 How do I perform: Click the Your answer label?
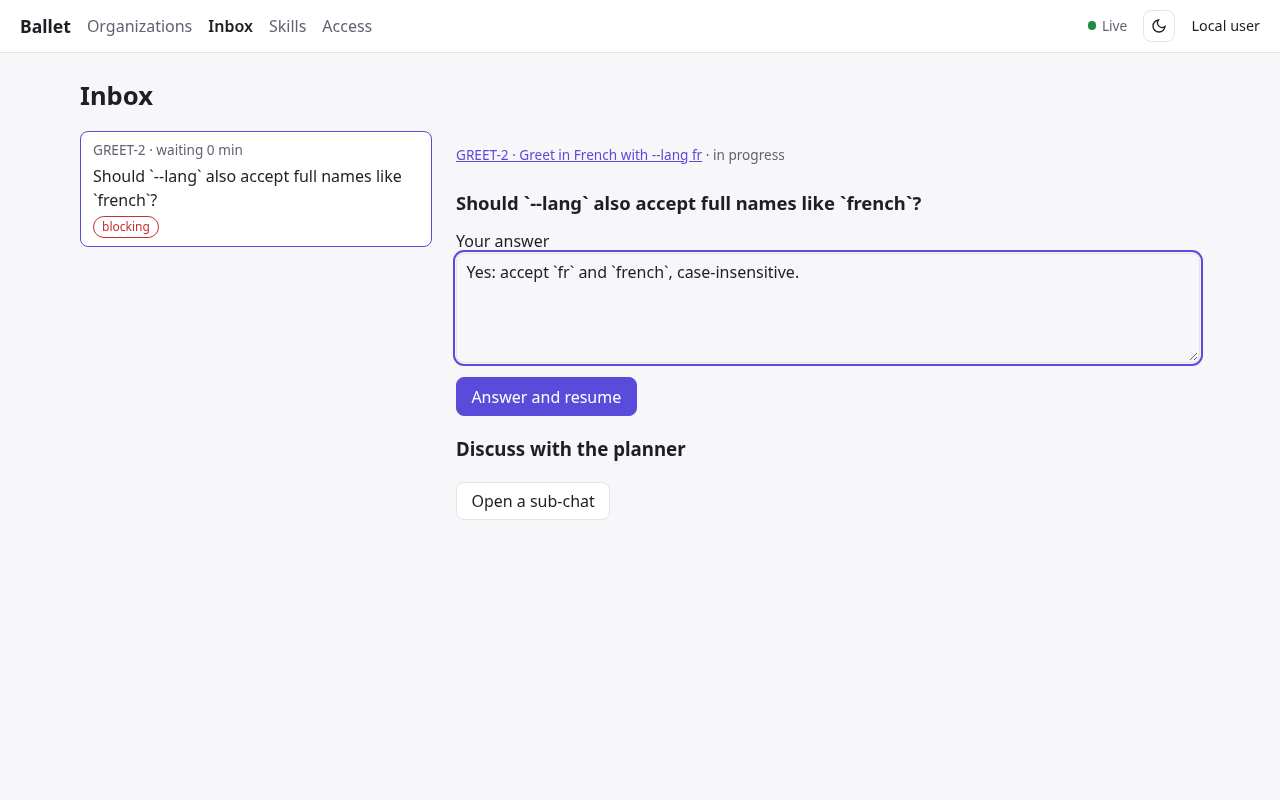(502, 241)
